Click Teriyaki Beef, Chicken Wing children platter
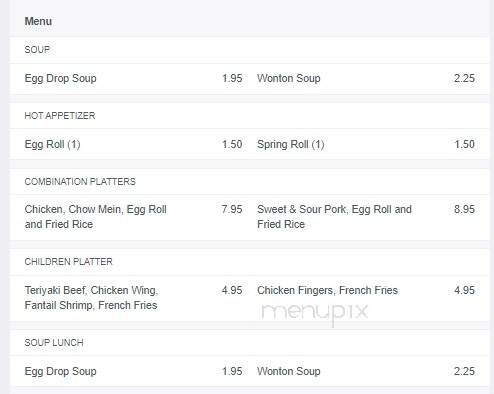This screenshot has height=394, width=494. point(91,298)
